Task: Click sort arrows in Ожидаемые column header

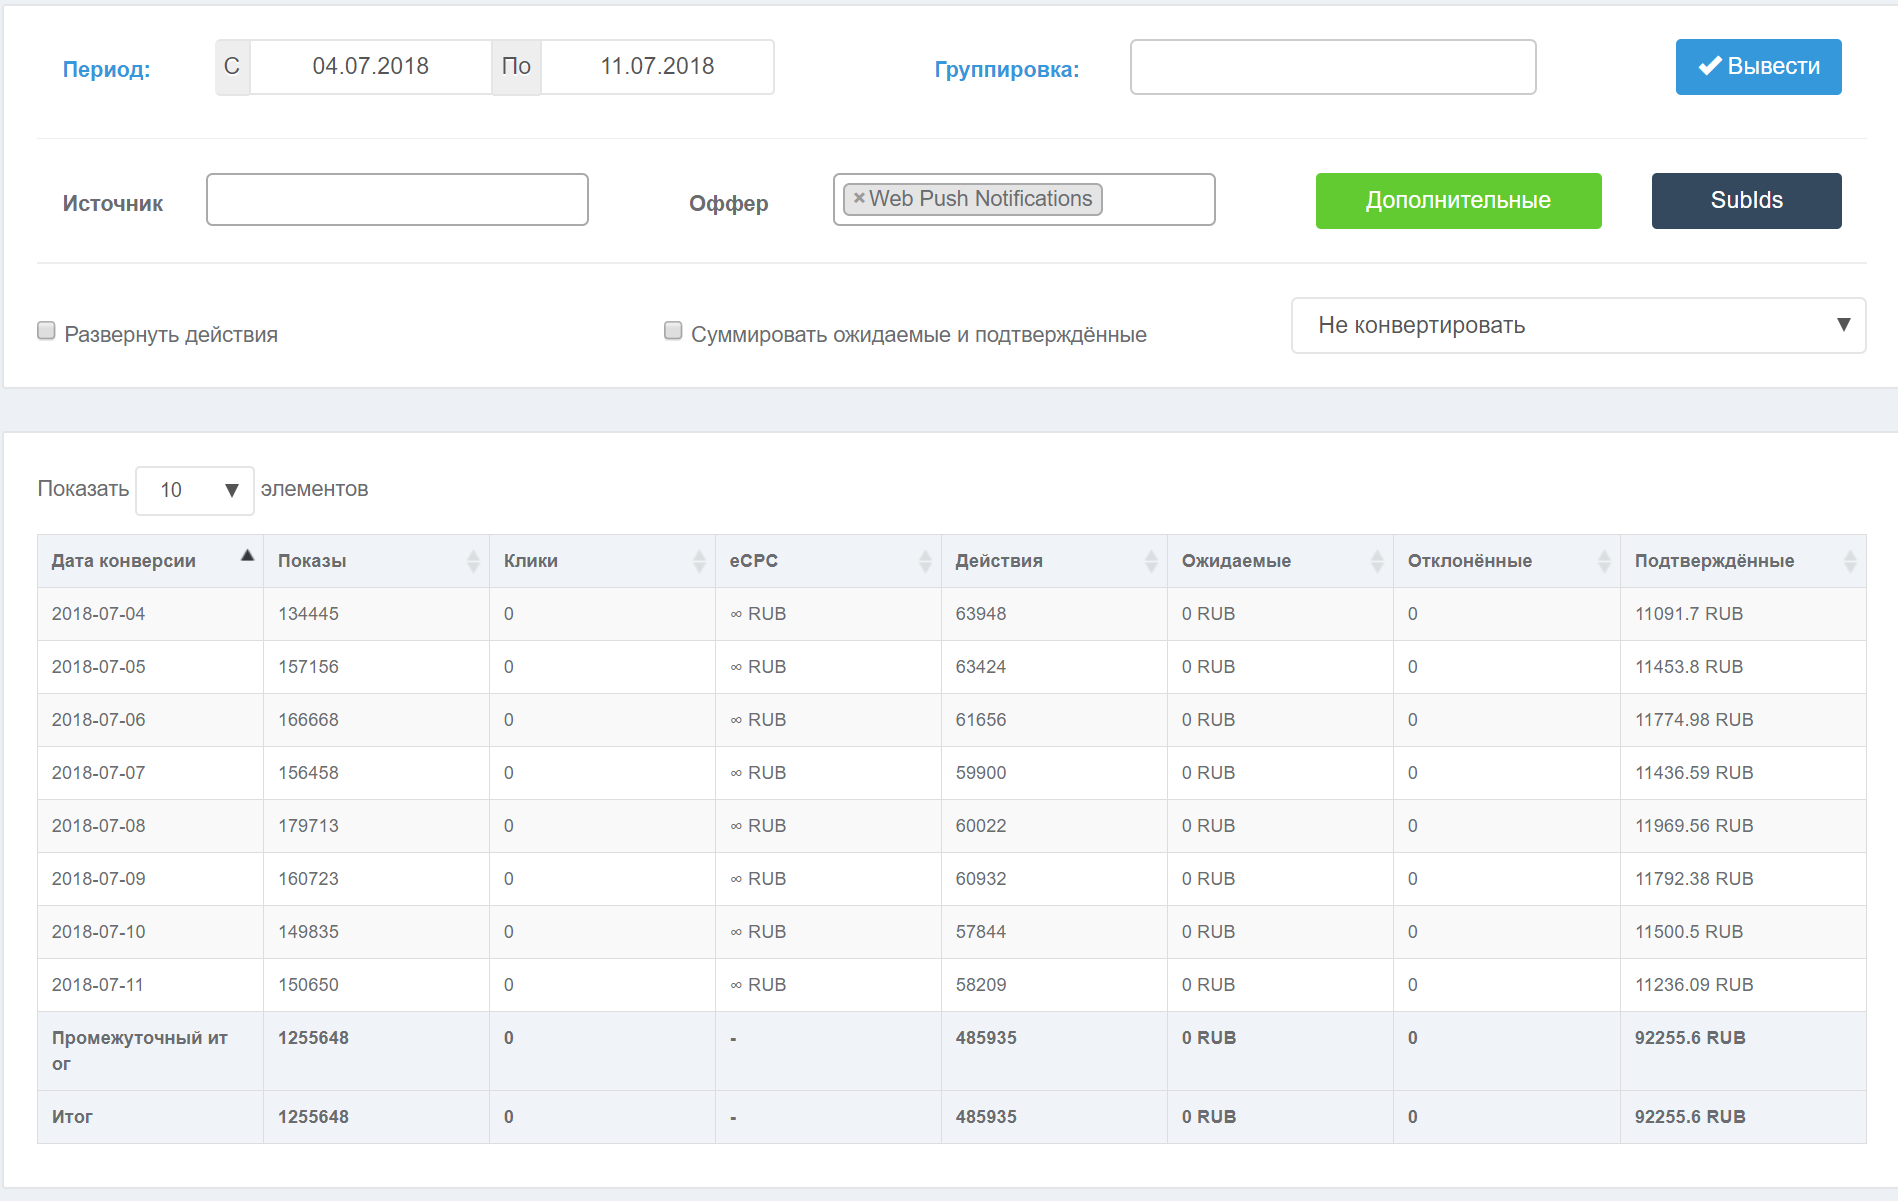Action: point(1377,561)
